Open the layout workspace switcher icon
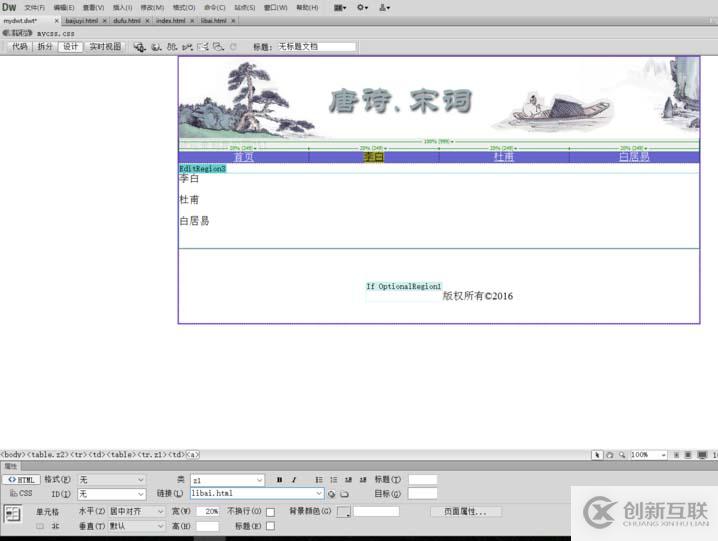This screenshot has height=541, width=718. pyautogui.click(x=340, y=7)
